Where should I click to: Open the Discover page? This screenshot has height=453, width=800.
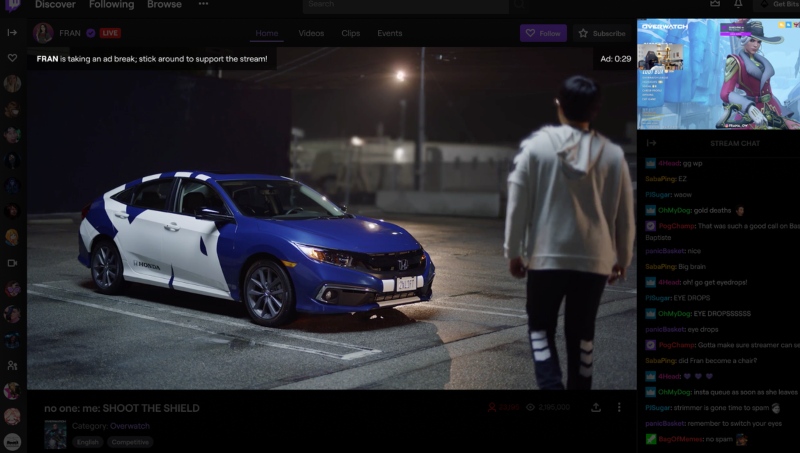(x=55, y=5)
